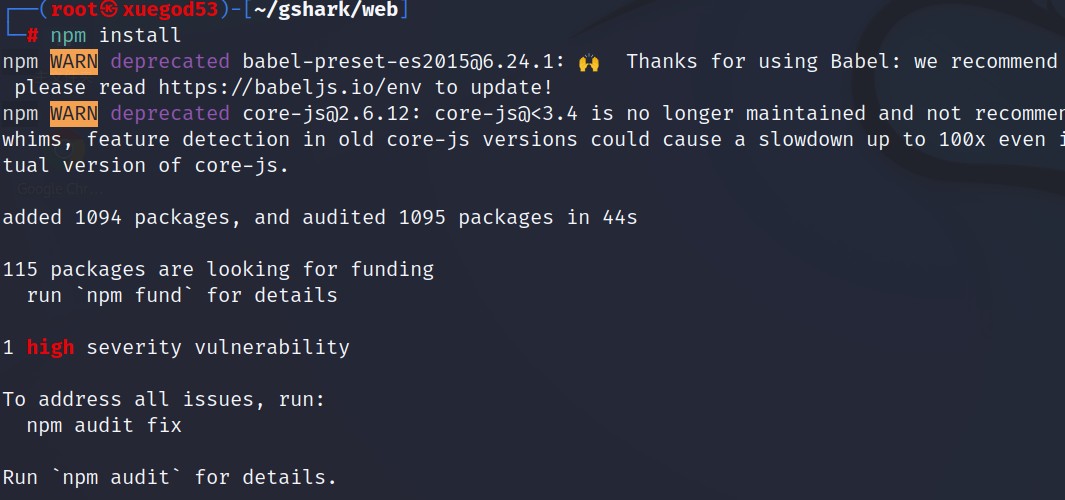Click the 'npm install' typed command
This screenshot has height=500, width=1065.
pos(115,36)
